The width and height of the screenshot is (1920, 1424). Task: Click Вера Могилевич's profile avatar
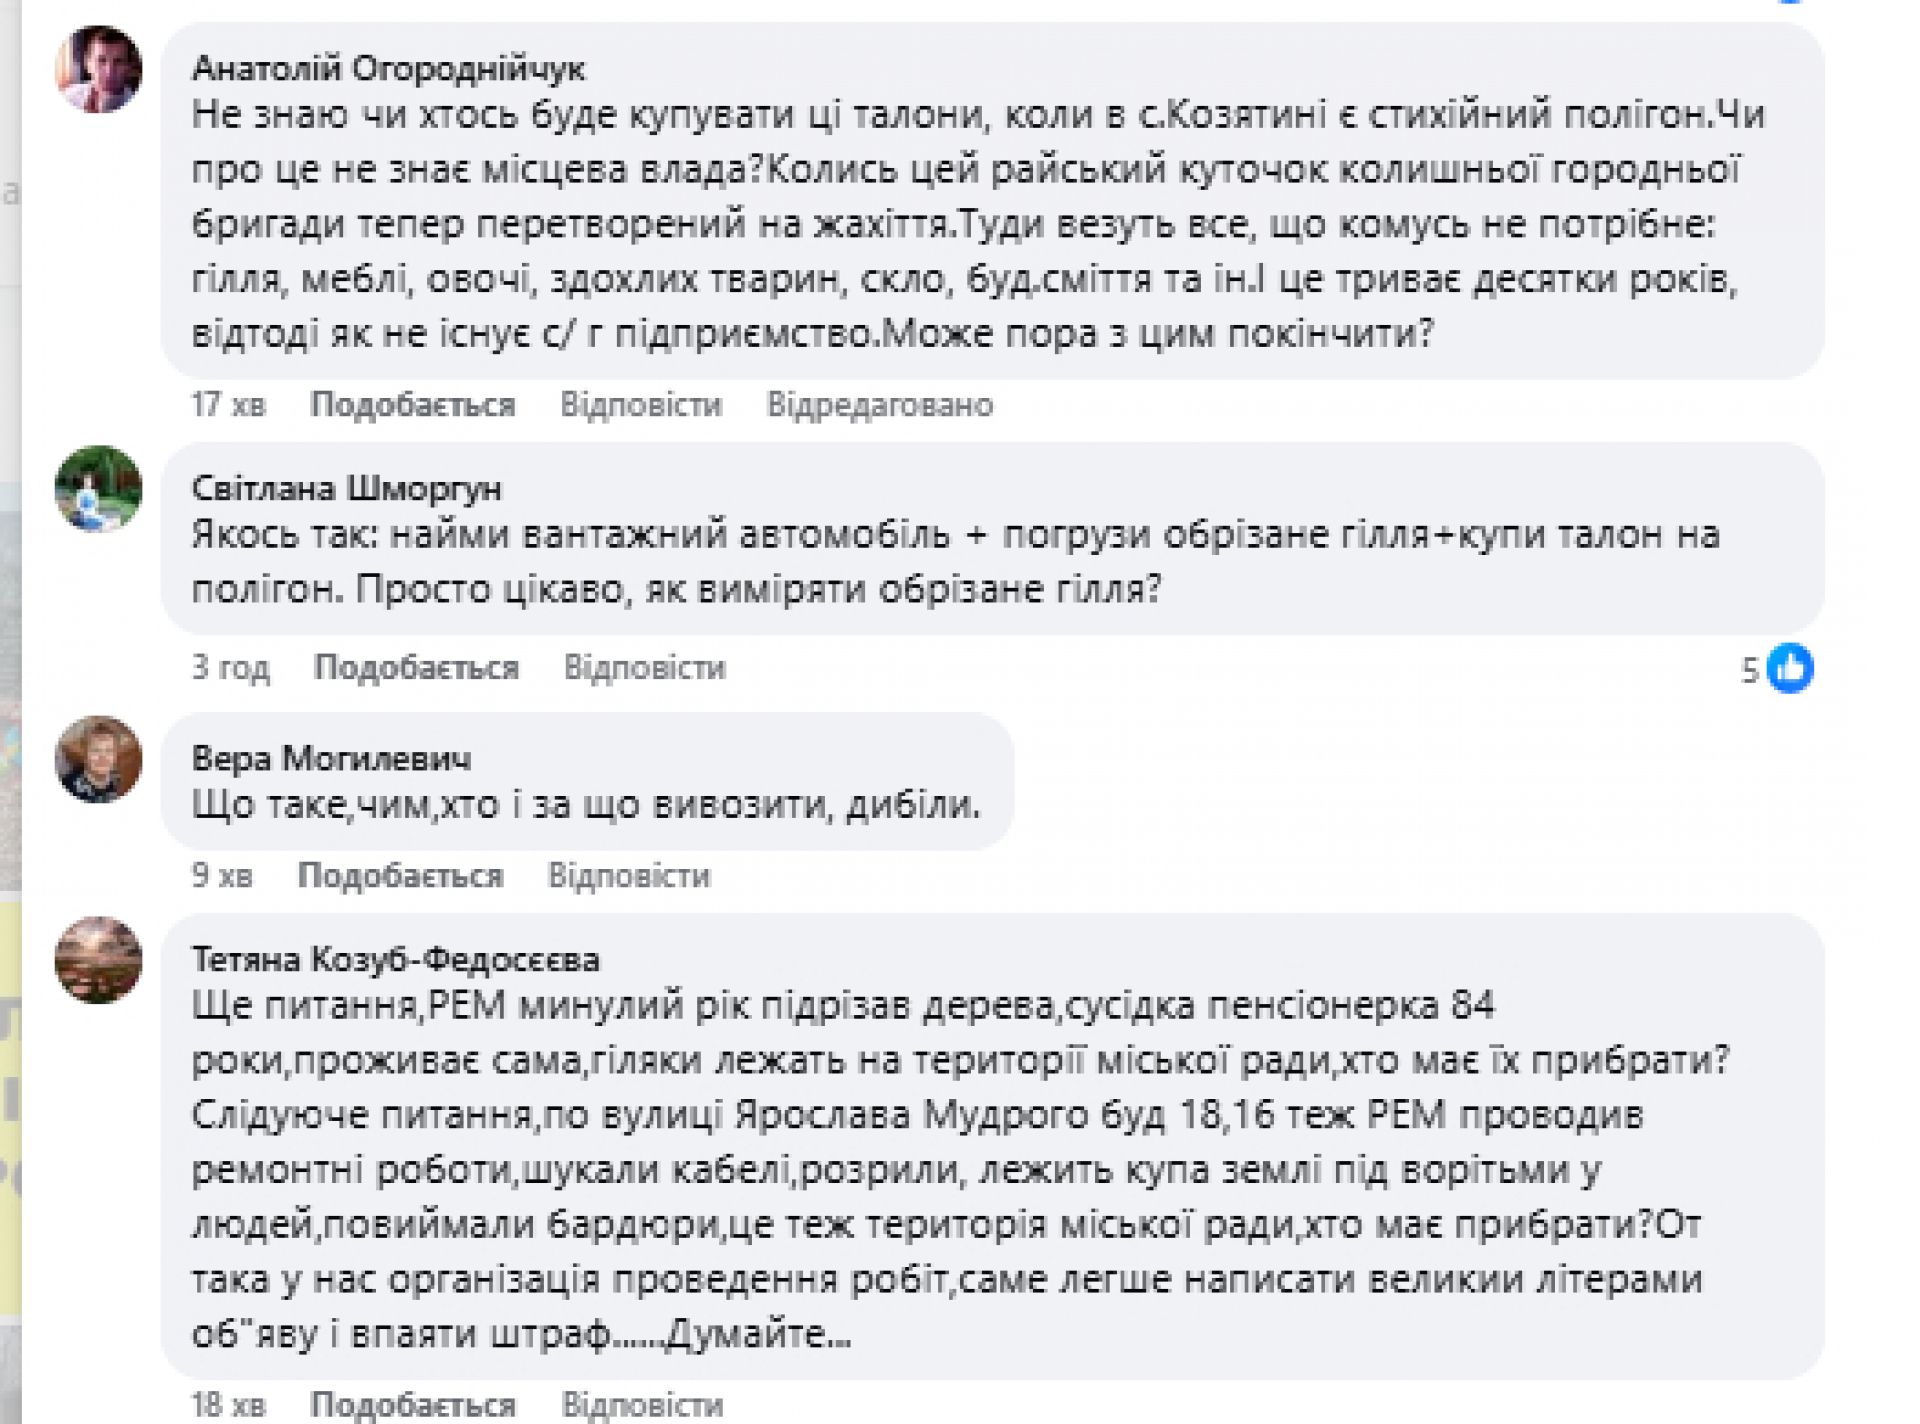[98, 759]
